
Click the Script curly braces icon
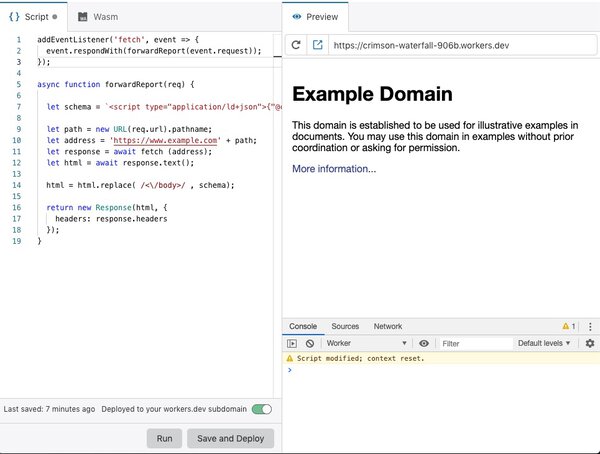click(x=14, y=17)
